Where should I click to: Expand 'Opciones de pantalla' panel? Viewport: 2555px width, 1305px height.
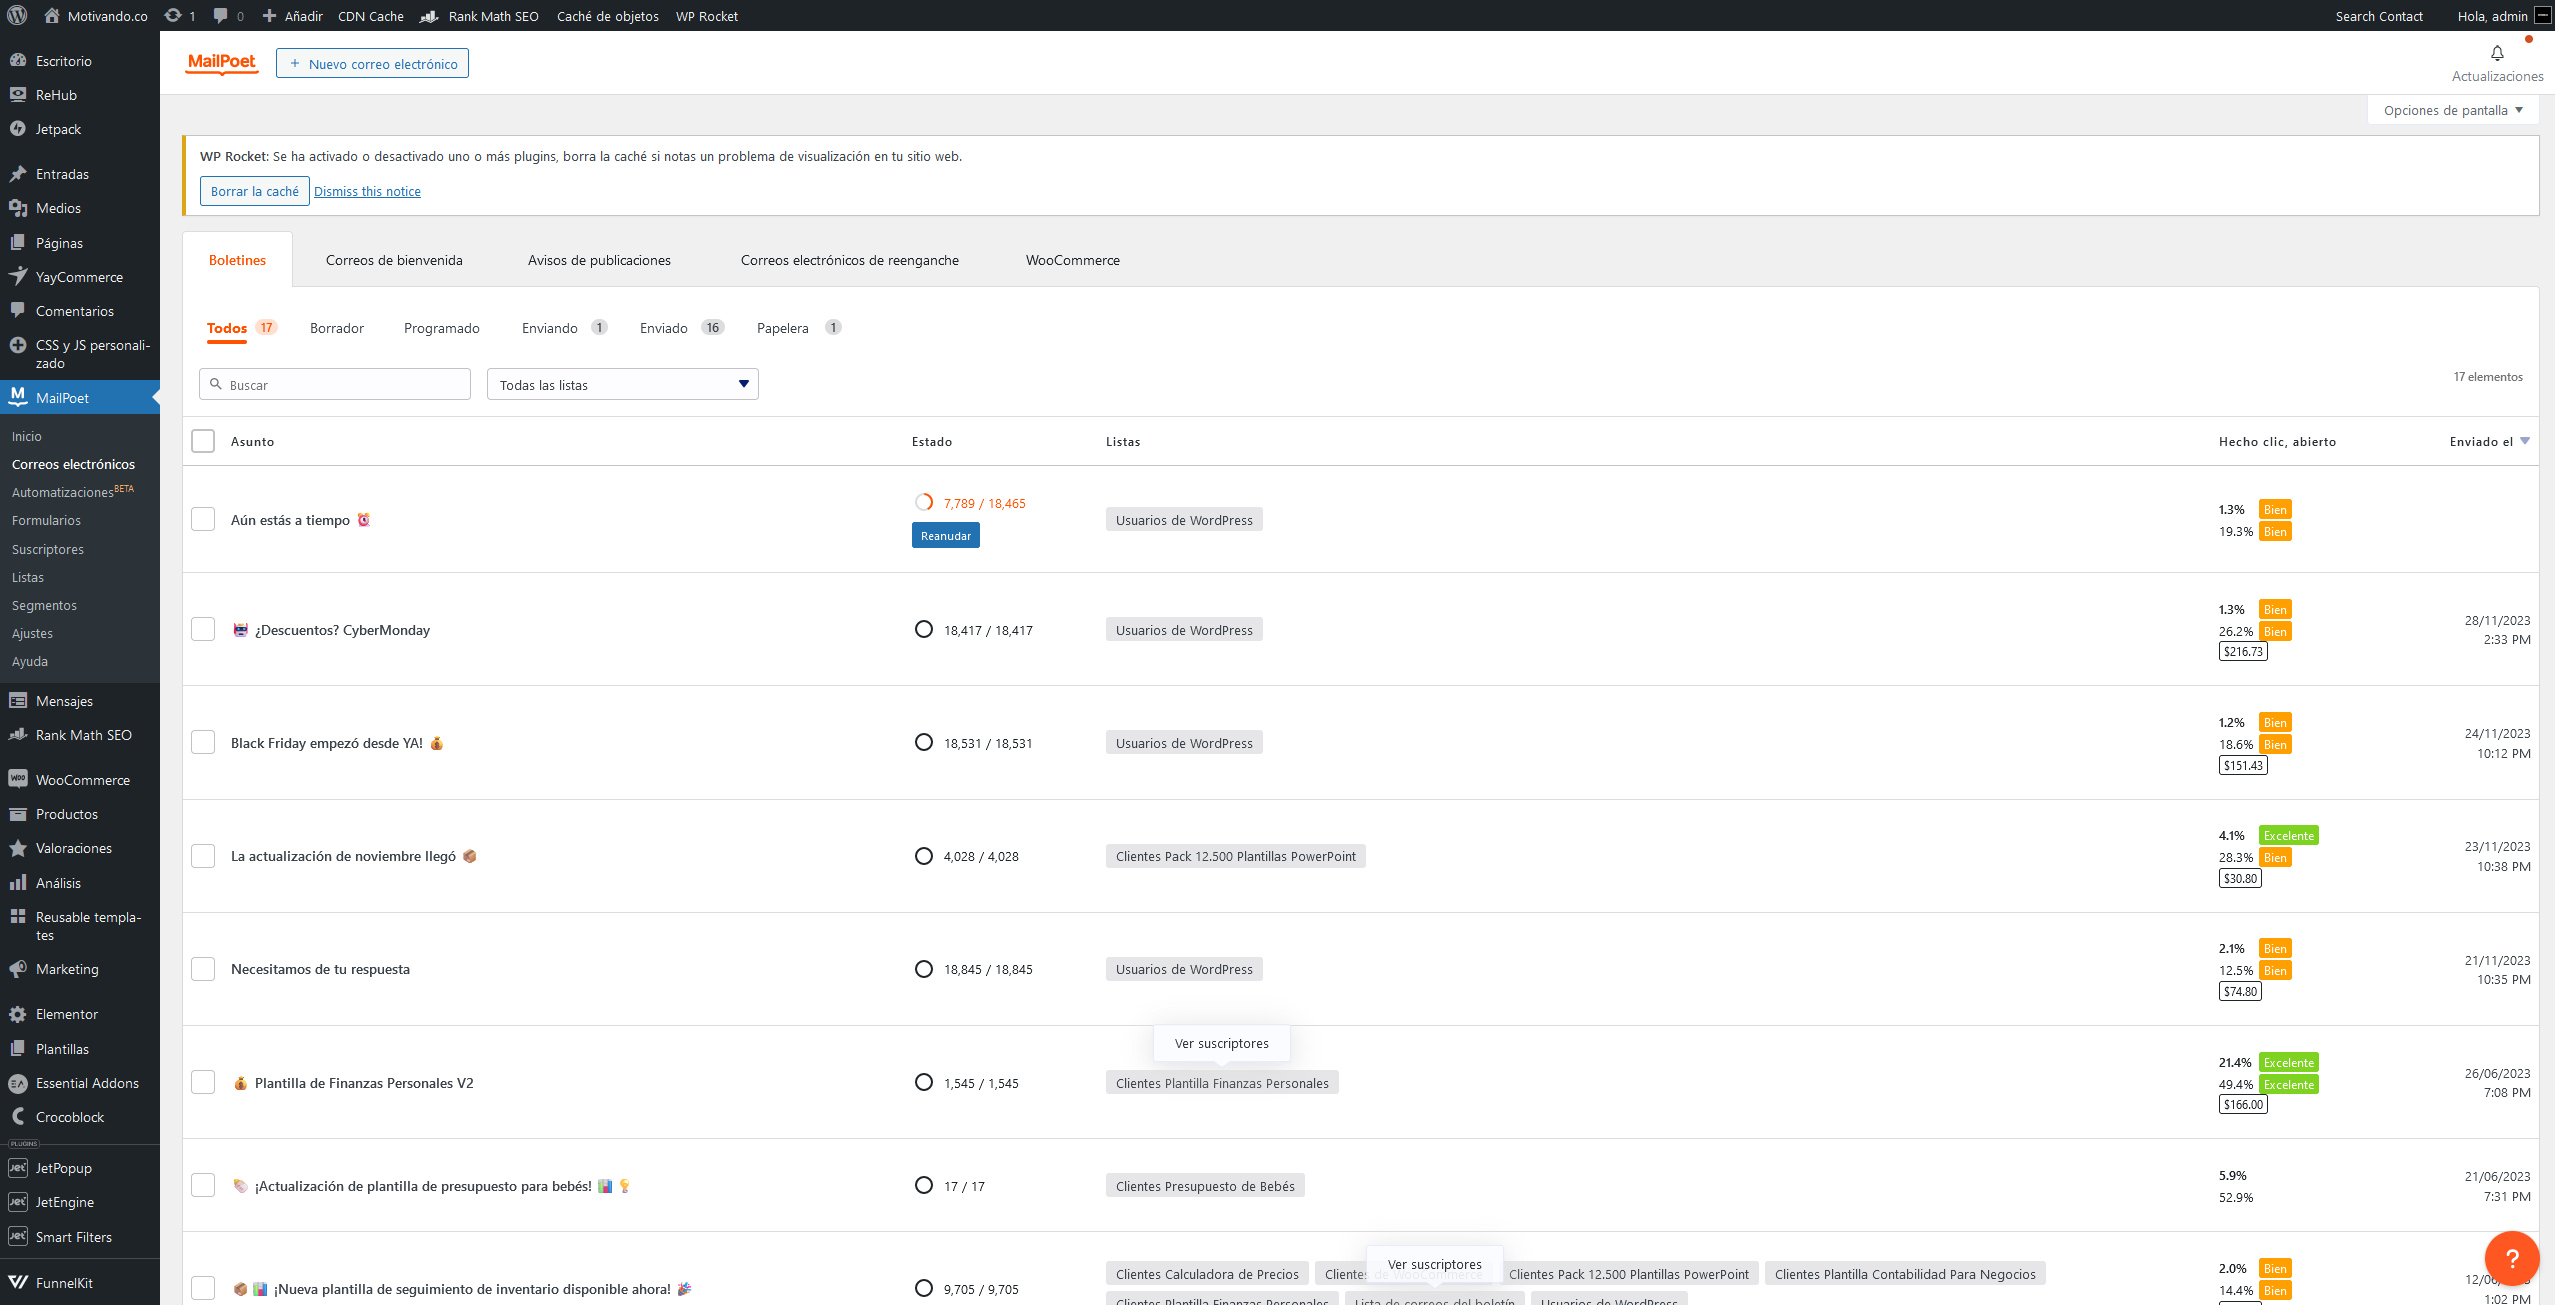pos(2452,110)
